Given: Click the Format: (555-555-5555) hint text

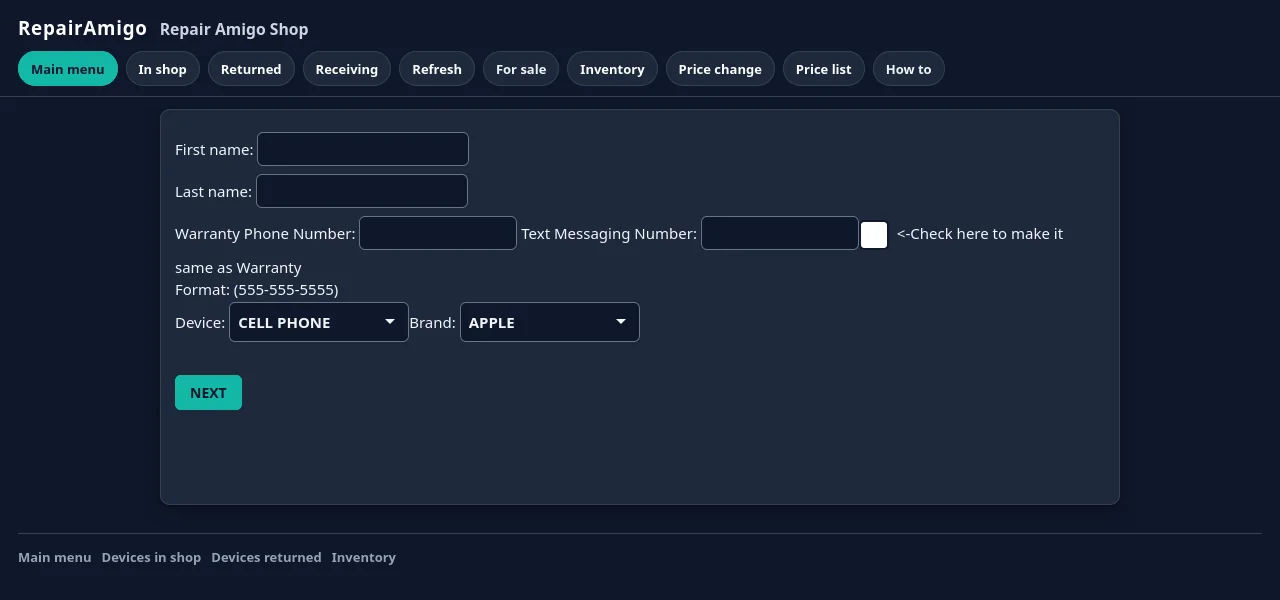Looking at the screenshot, I should 257,289.
